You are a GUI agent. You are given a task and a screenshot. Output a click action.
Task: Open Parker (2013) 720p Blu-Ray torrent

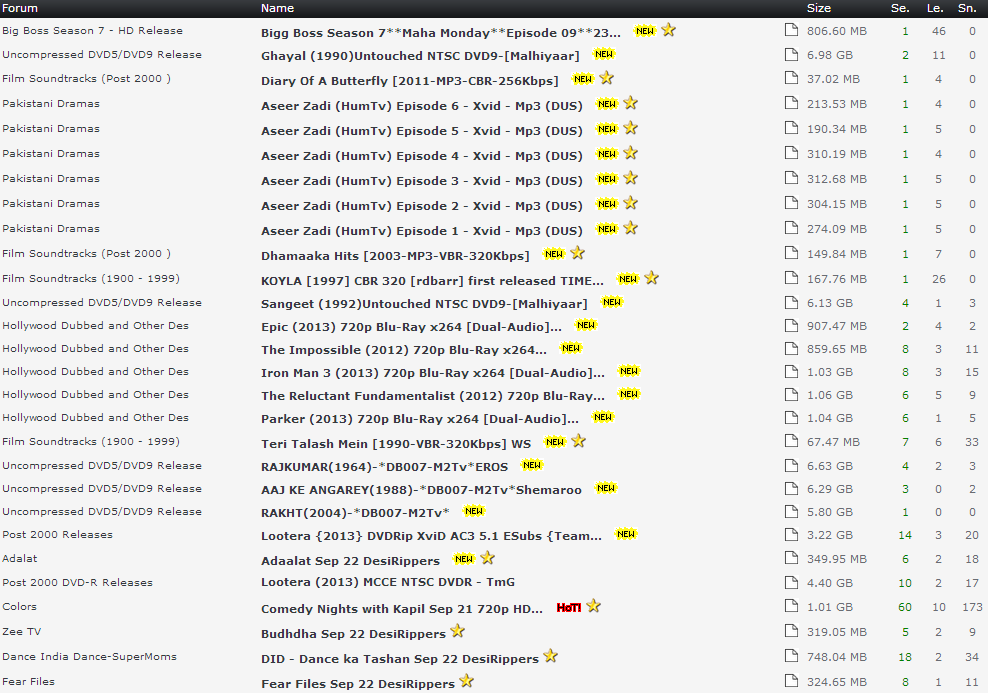click(420, 419)
